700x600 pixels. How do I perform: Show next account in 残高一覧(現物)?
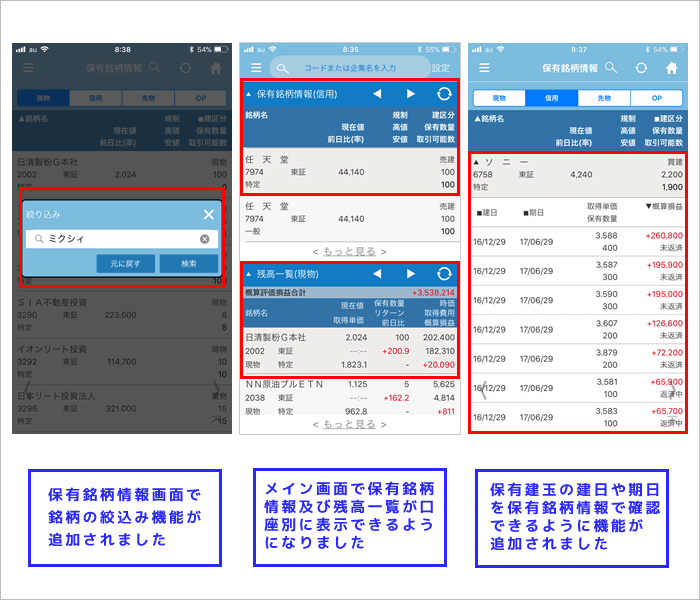[x=411, y=274]
